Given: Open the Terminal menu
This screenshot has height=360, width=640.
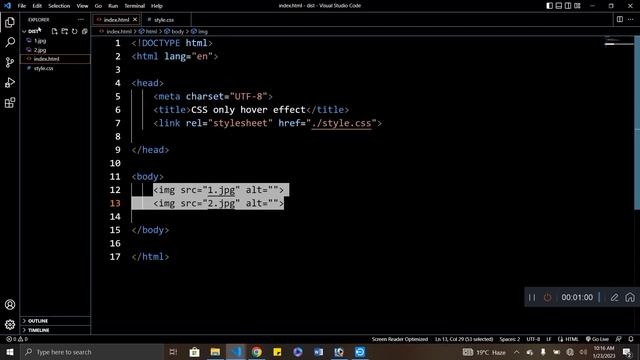Looking at the screenshot, I should (x=135, y=6).
